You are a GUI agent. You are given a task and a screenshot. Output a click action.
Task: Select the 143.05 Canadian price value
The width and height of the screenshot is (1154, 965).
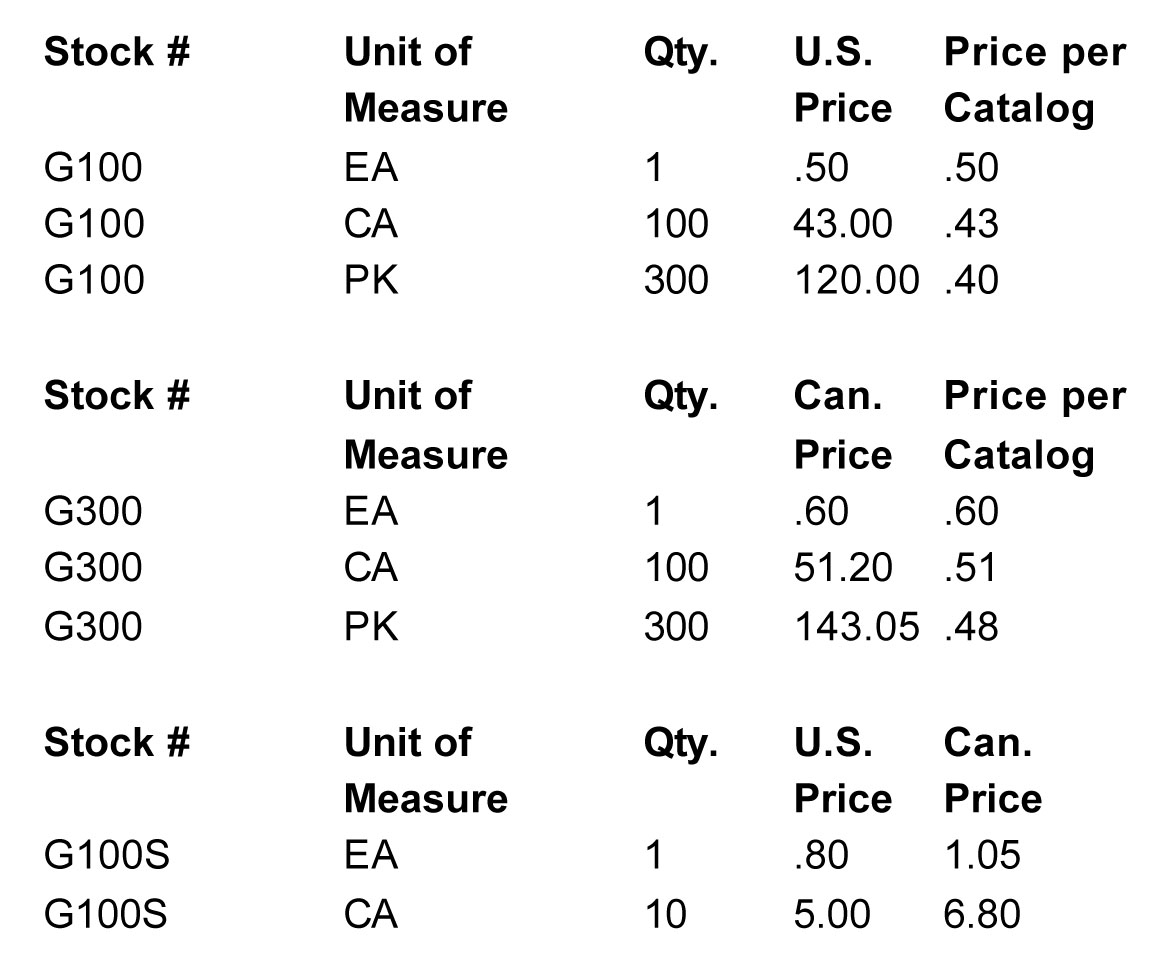coord(857,626)
